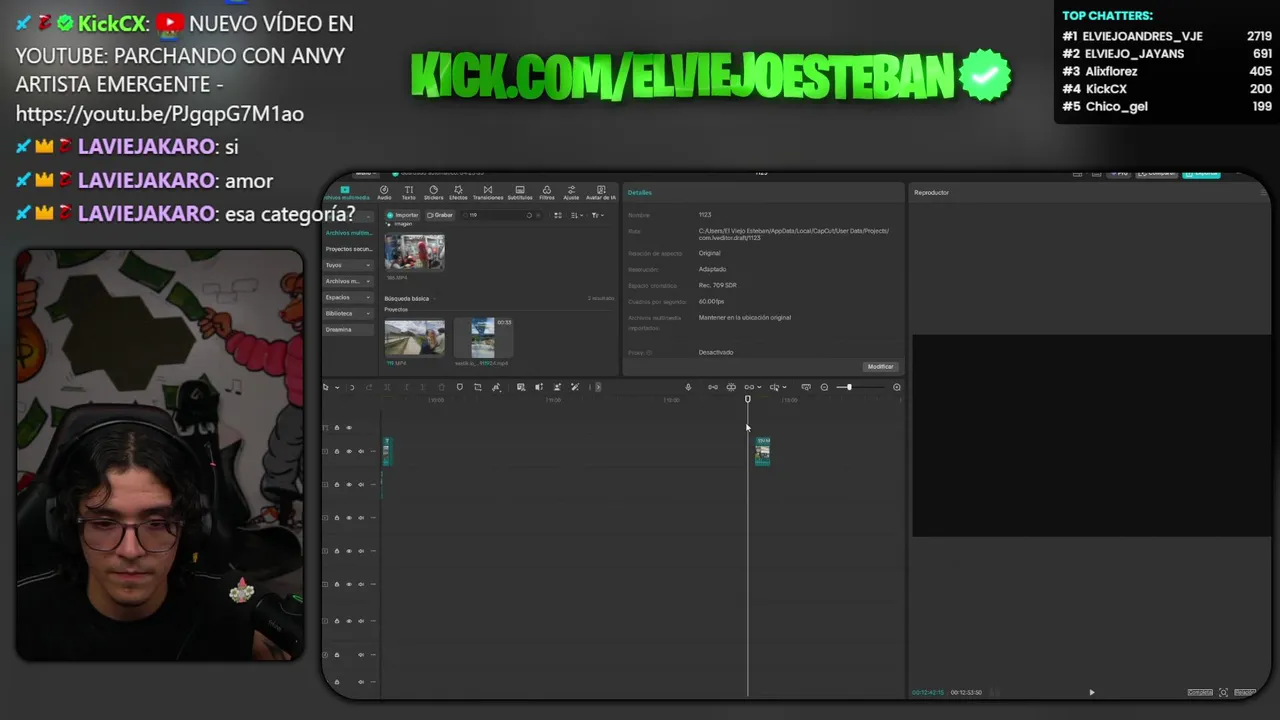
Task: Select the 186.MP4 media thumbnail
Action: pos(414,253)
